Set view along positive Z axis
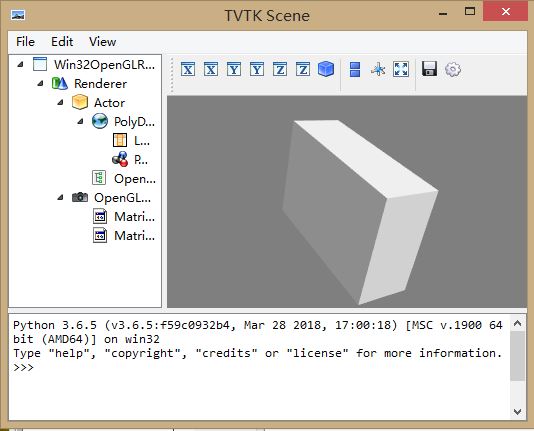The height and width of the screenshot is (431, 534). [x=280, y=69]
